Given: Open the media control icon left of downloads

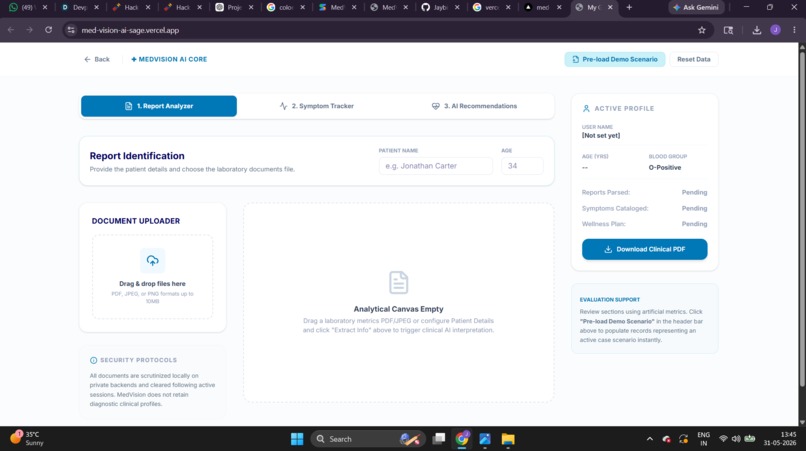Looking at the screenshot, I should pyautogui.click(x=728, y=30).
